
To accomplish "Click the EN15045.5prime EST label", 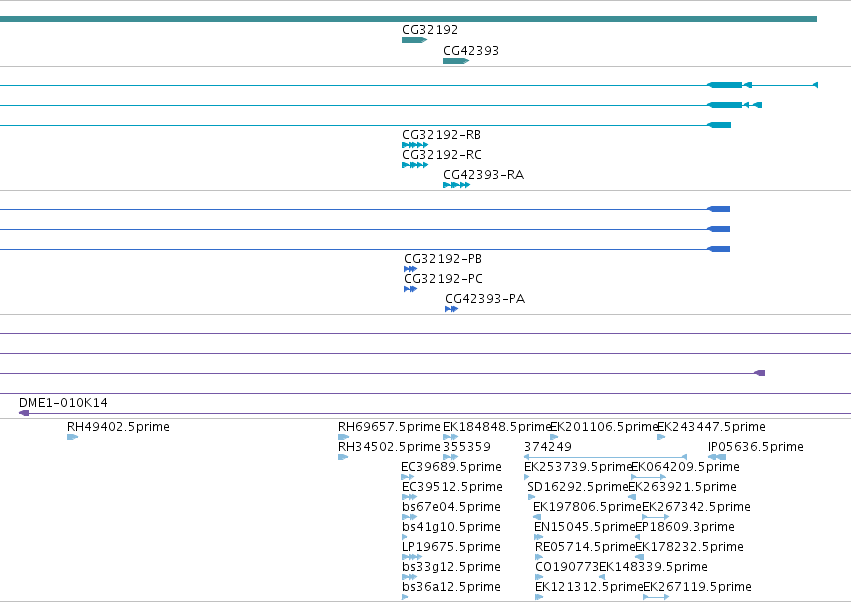I will [x=585, y=527].
